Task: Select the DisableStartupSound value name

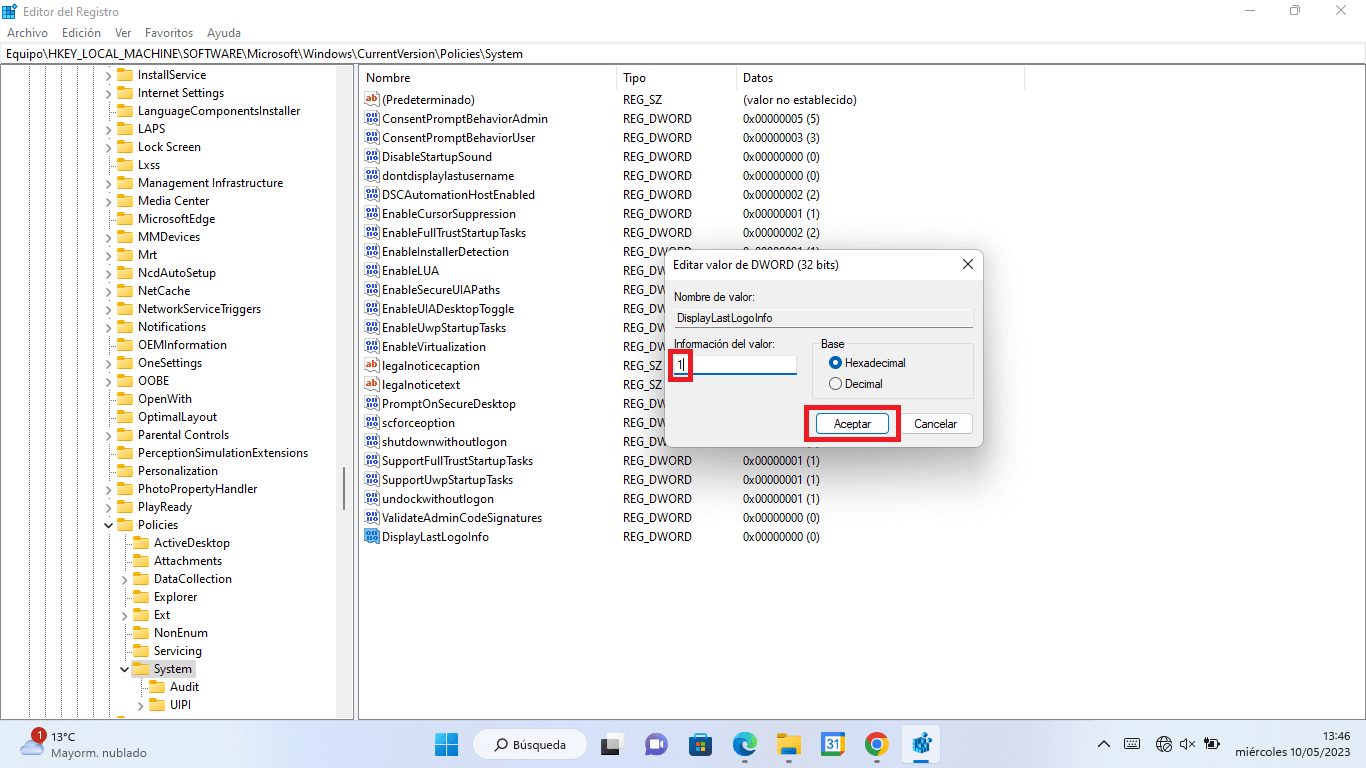Action: click(437, 157)
